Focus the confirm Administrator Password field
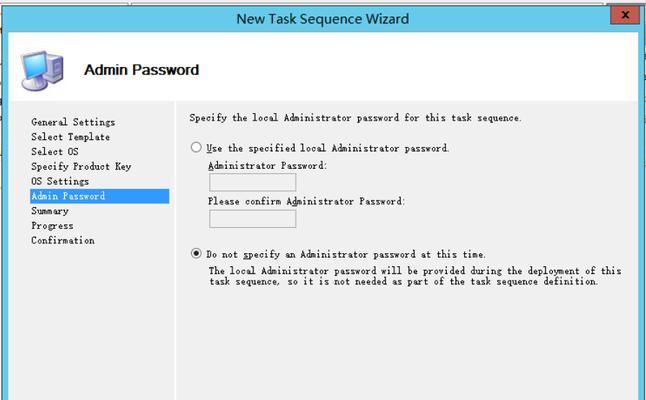This screenshot has height=400, width=646. [x=252, y=218]
